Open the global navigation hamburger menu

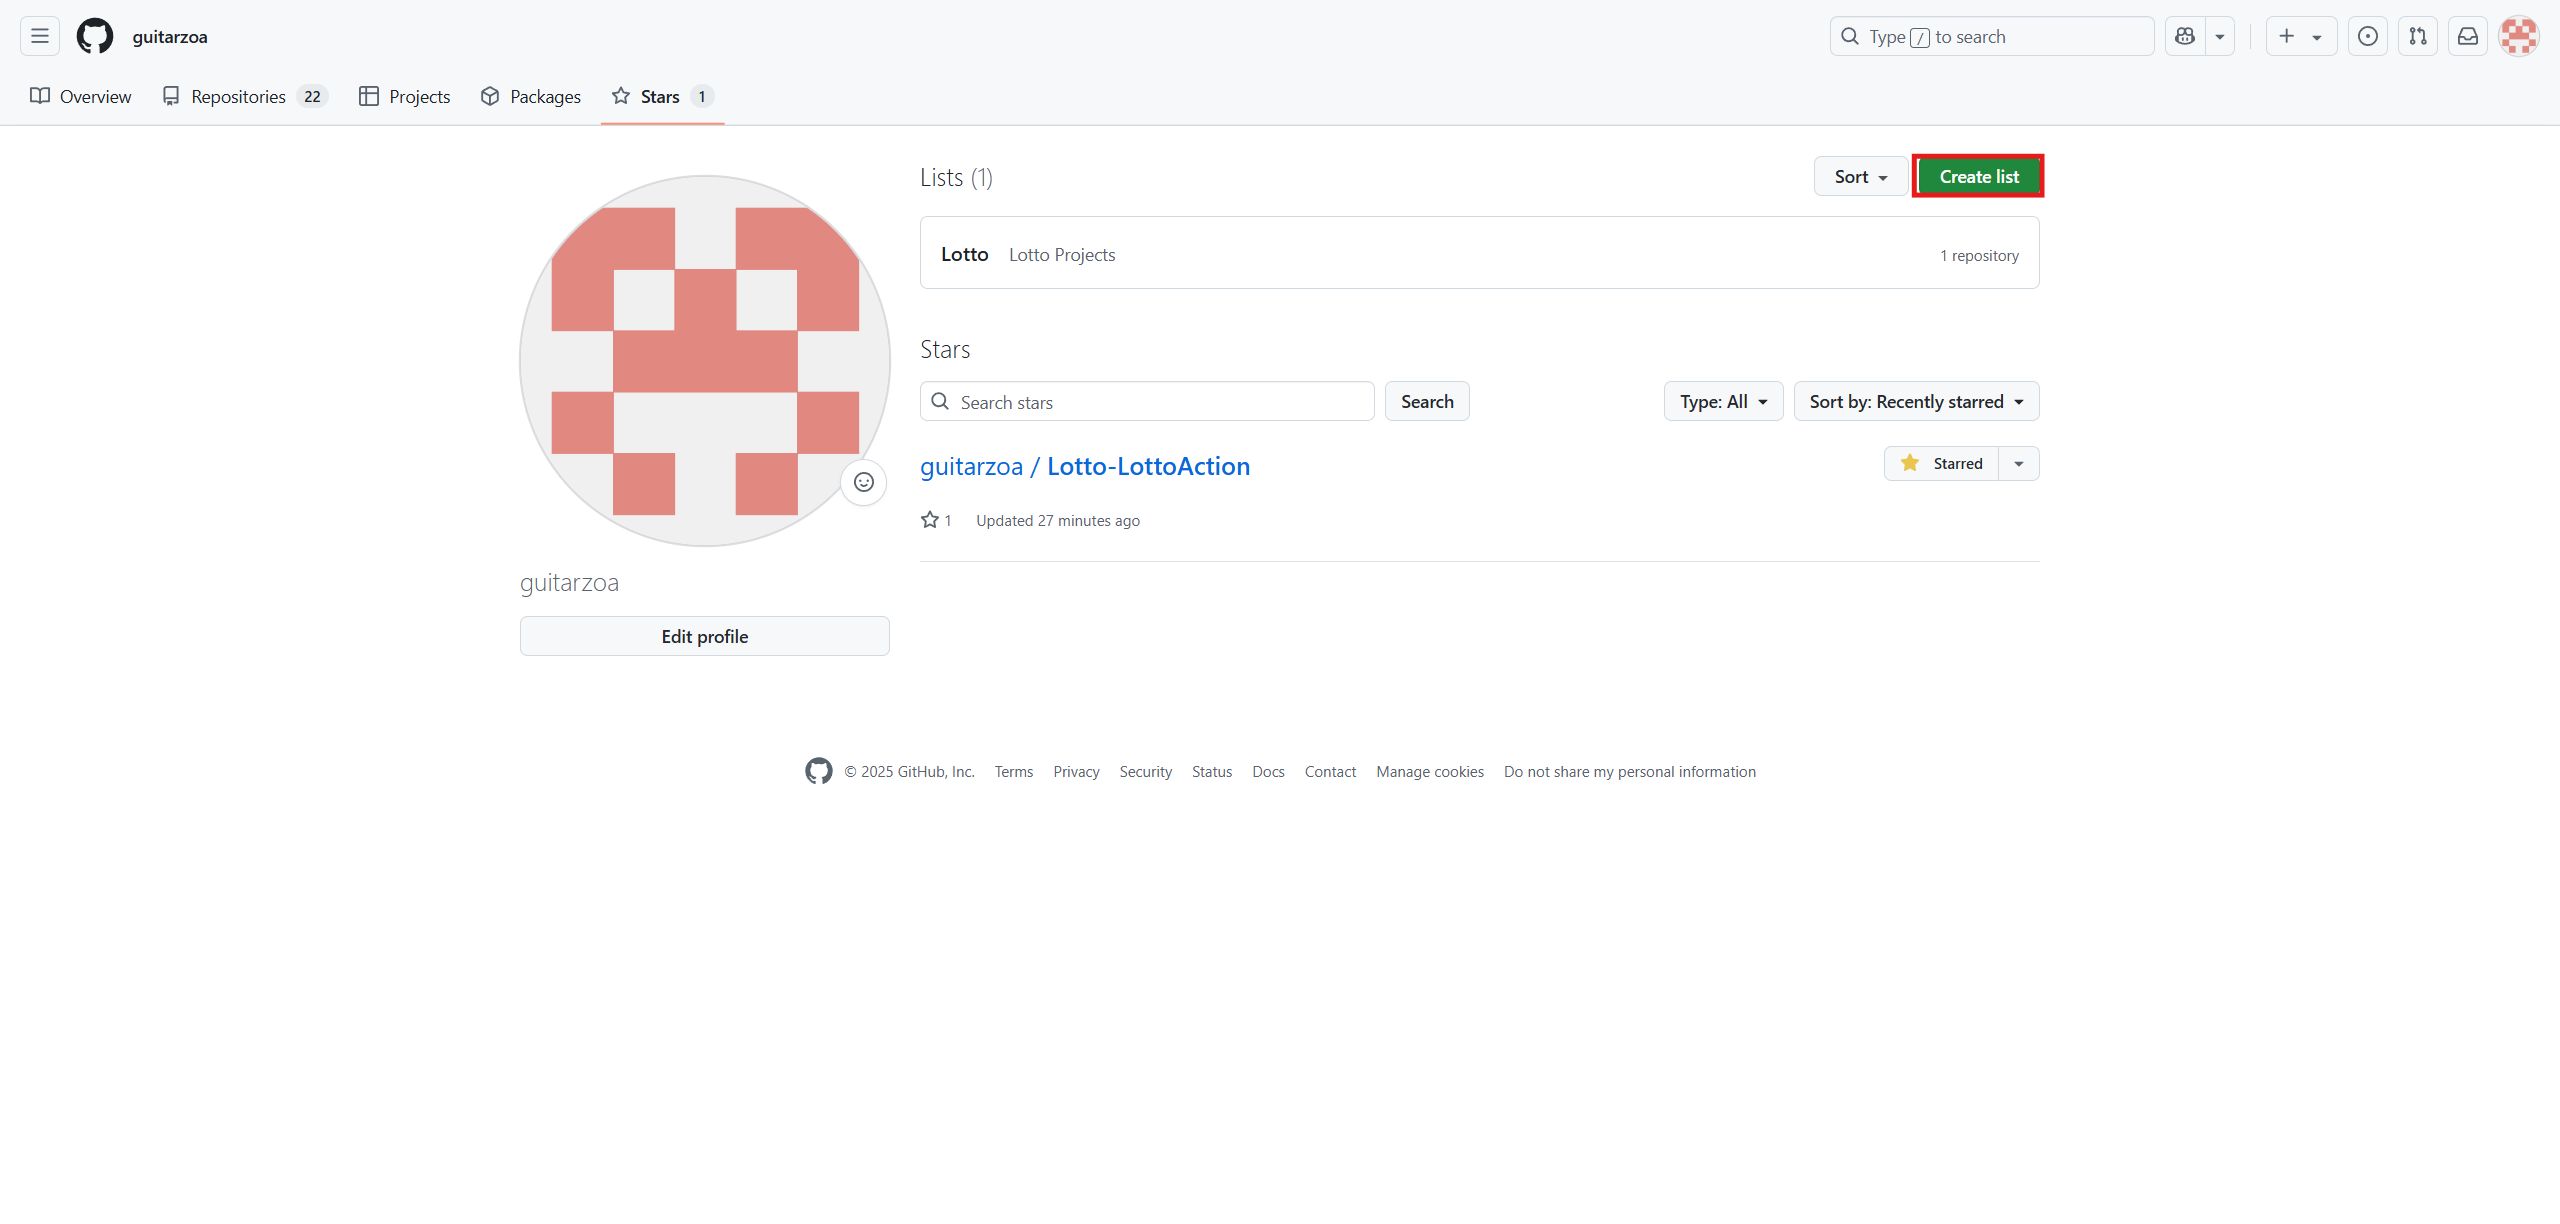40,36
